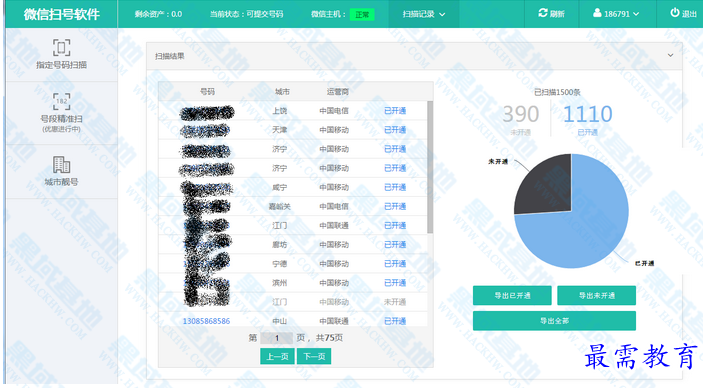This screenshot has width=706, height=388.
Task: Click 已开通 status in 嘉峪关 row
Action: [395, 206]
